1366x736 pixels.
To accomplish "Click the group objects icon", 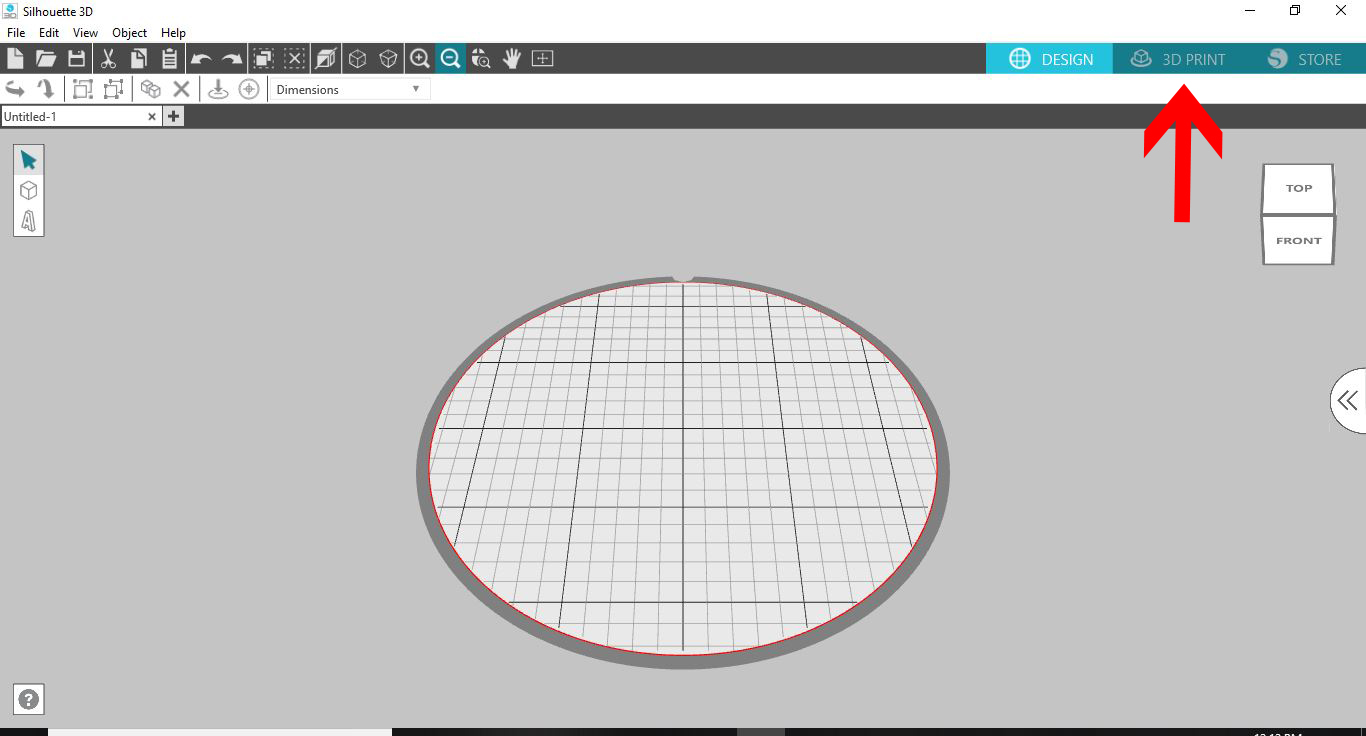I will [83, 89].
